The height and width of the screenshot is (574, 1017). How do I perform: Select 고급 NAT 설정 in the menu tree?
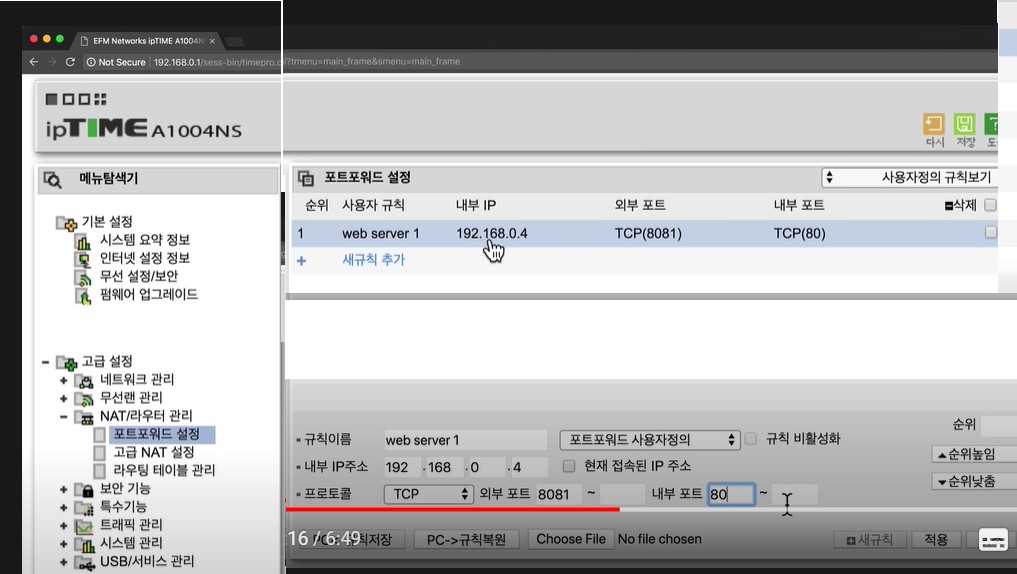coord(153,452)
